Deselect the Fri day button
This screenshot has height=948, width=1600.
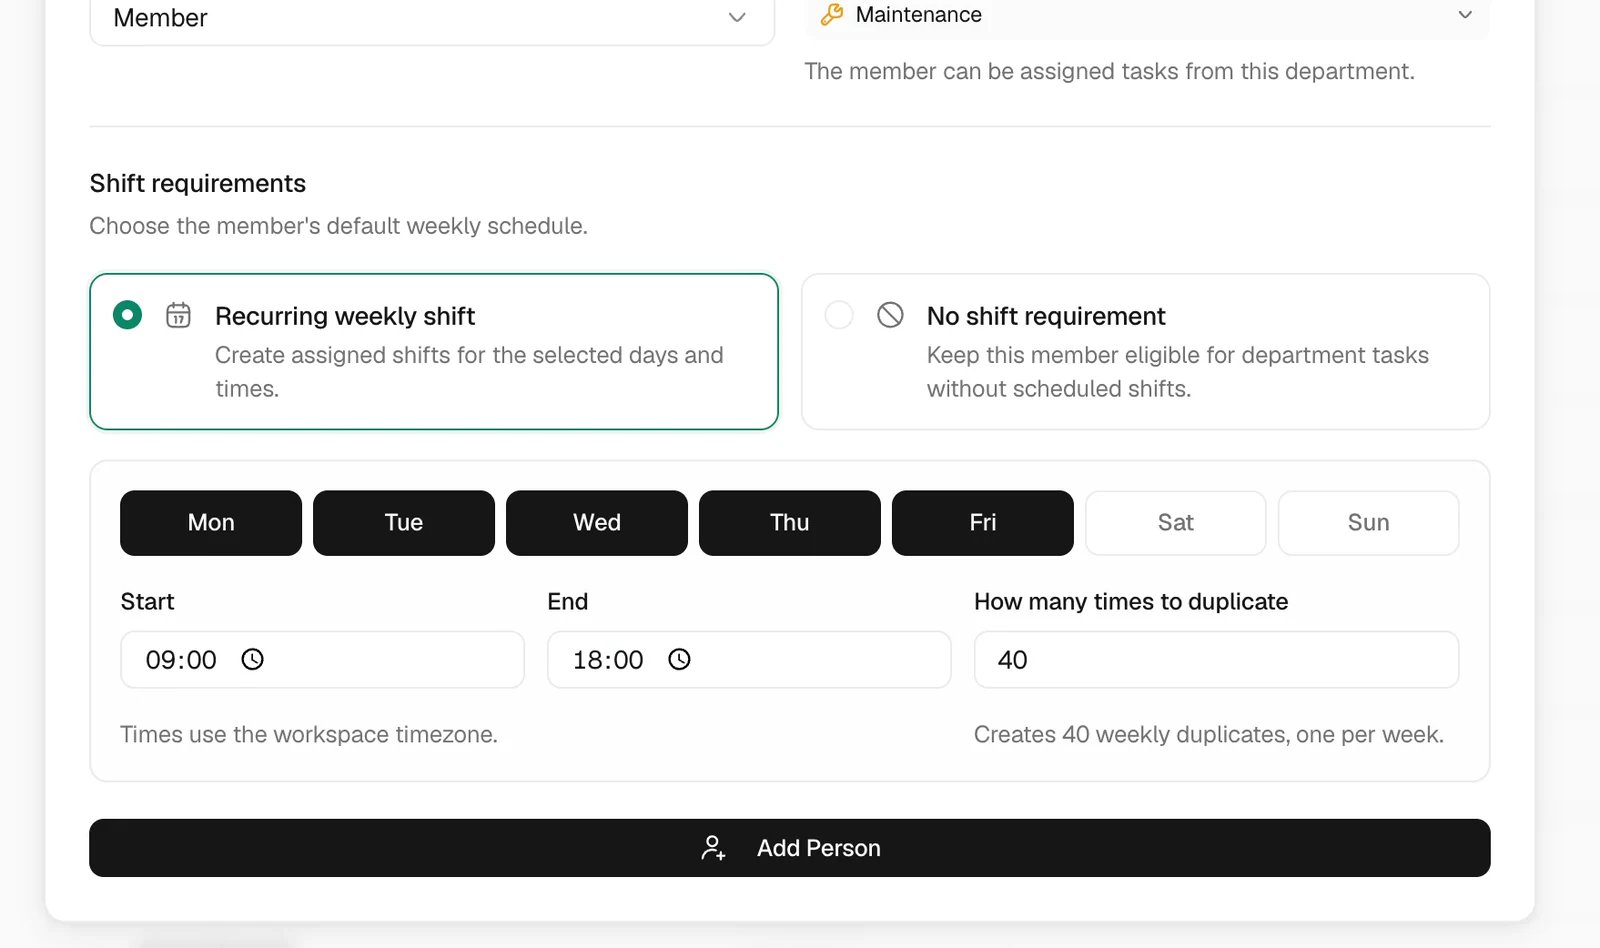click(983, 523)
